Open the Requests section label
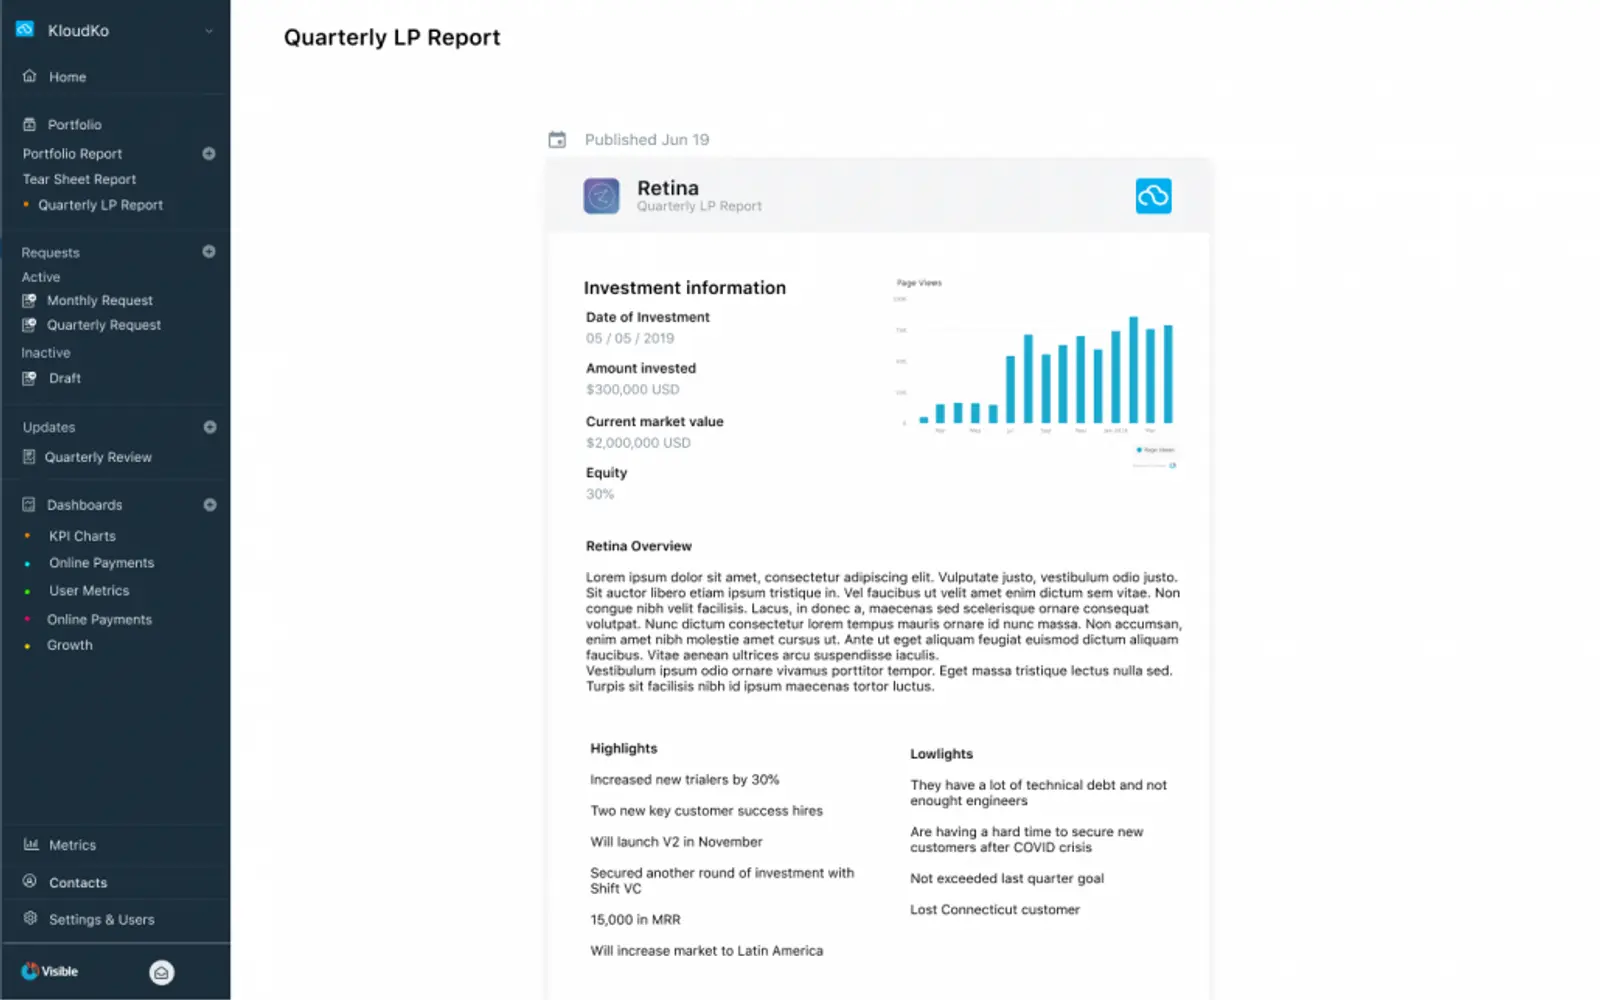 tap(50, 253)
